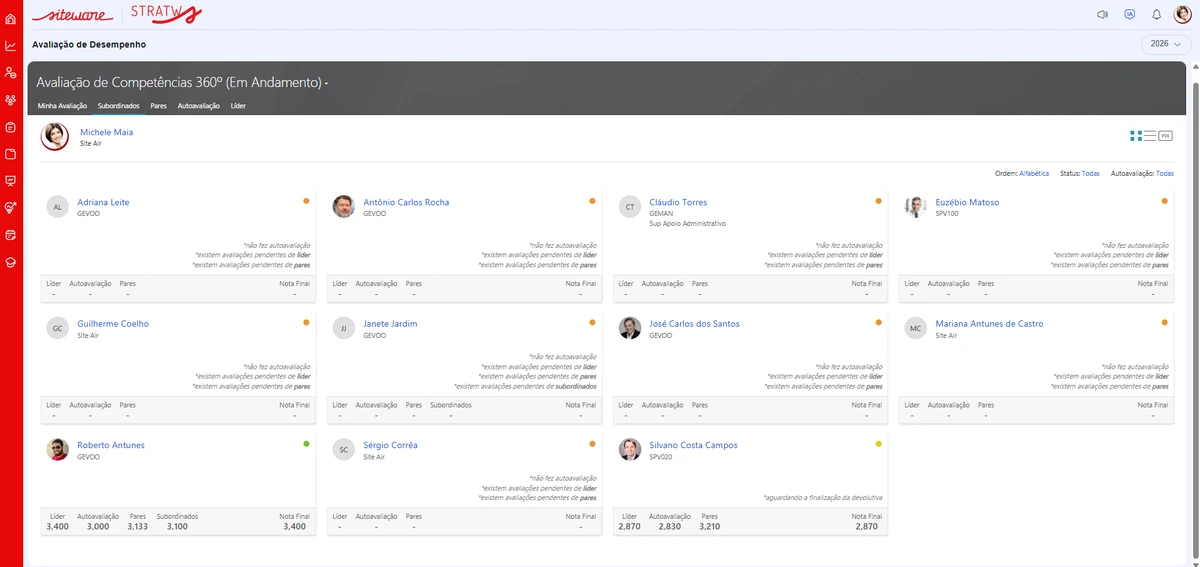The height and width of the screenshot is (567, 1200).
Task: Click the SC initials avatar
Action: pyautogui.click(x=344, y=449)
